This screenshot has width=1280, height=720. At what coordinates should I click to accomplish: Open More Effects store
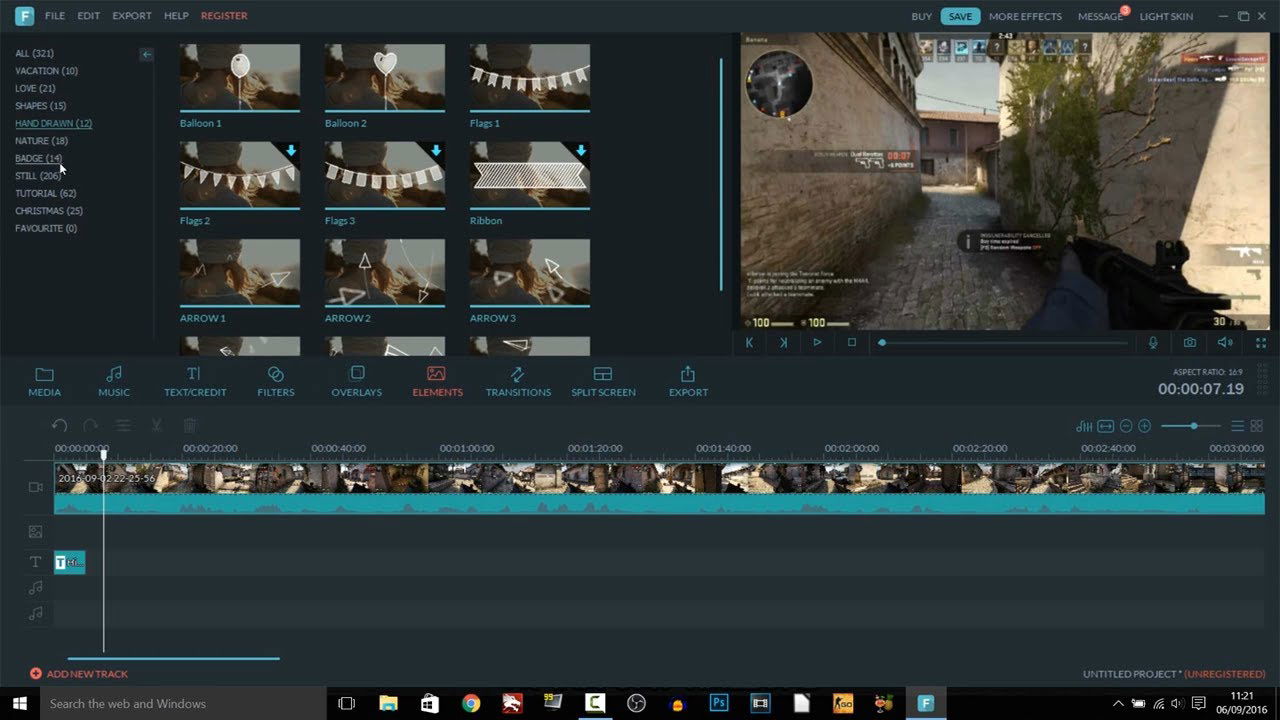tap(1025, 16)
